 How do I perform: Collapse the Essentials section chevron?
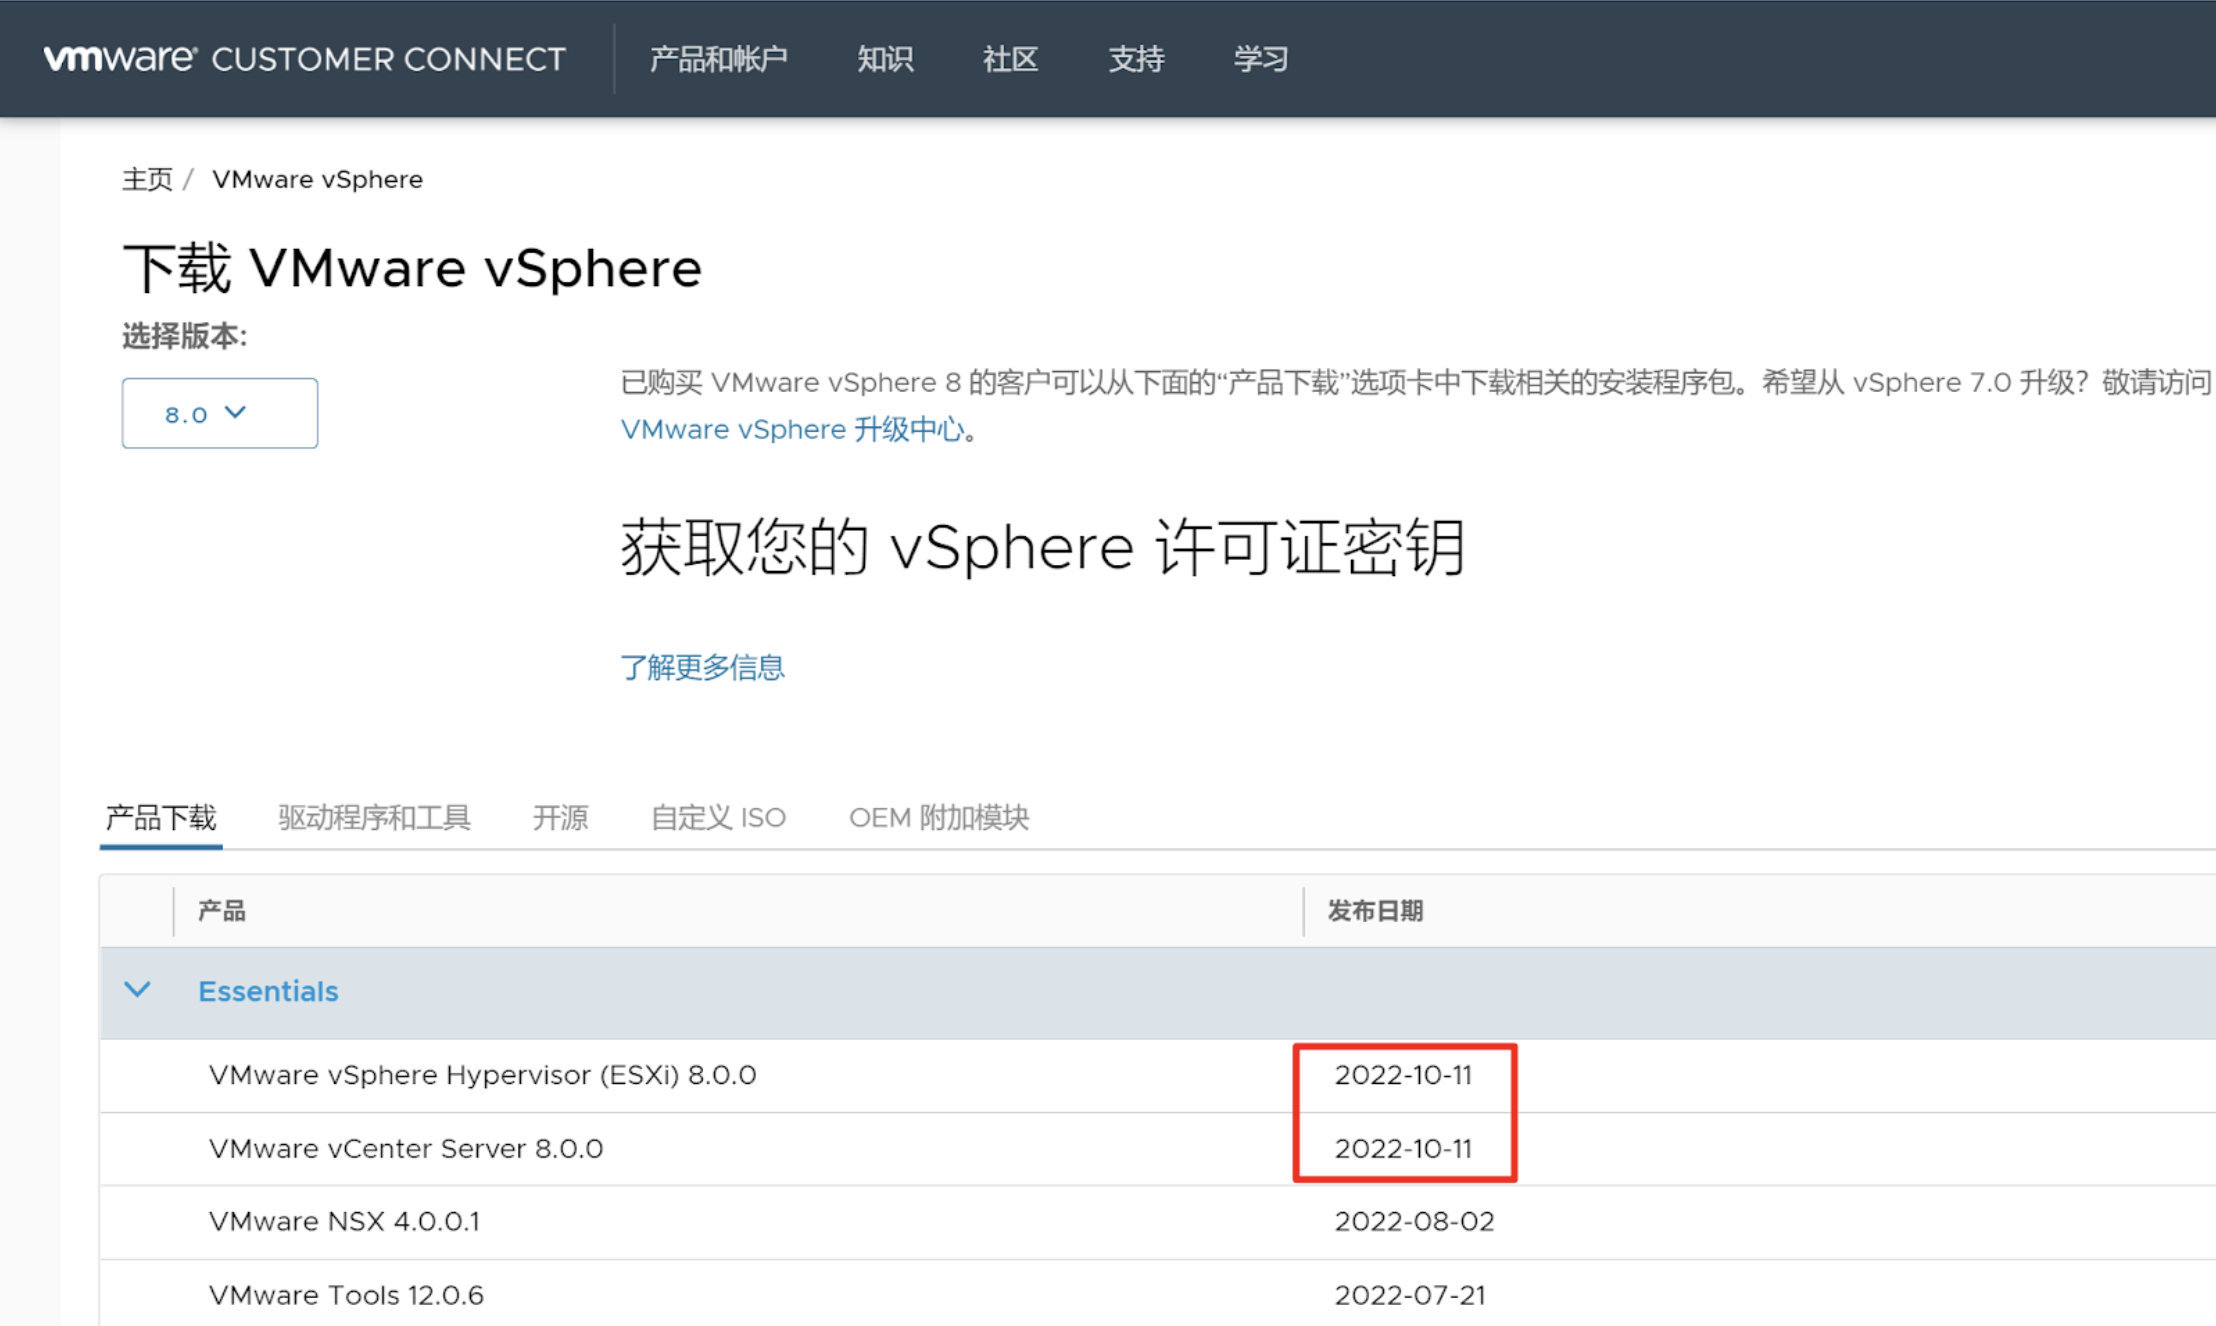(x=137, y=991)
